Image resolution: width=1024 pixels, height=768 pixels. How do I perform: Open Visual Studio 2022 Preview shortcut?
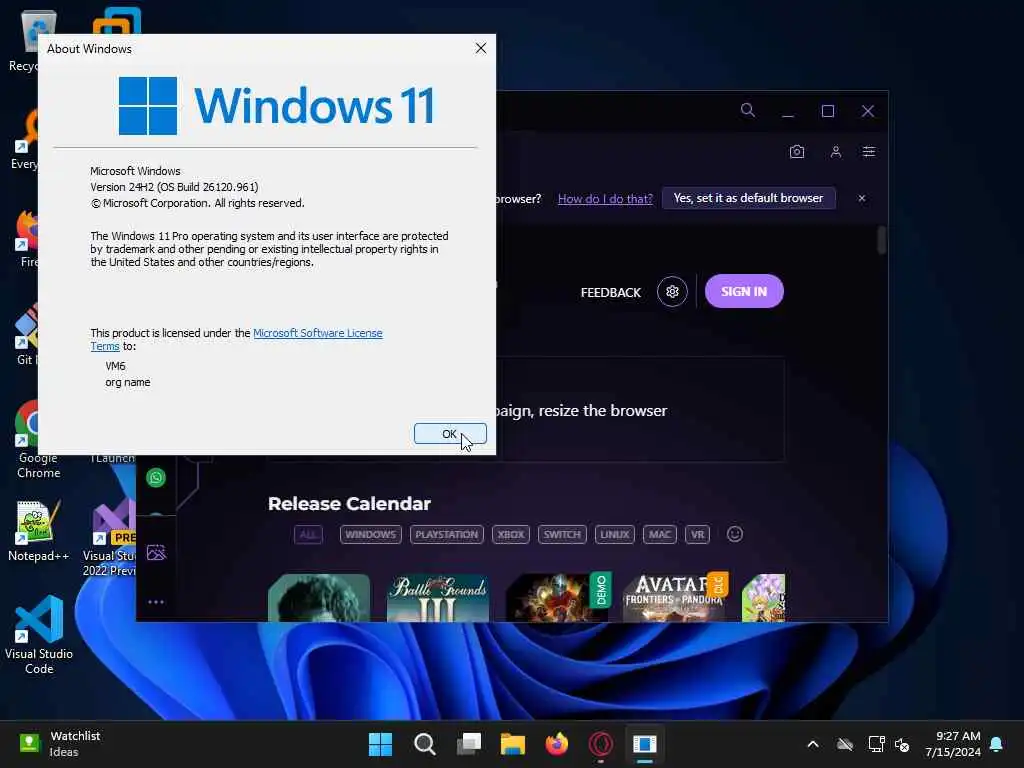coord(108,537)
